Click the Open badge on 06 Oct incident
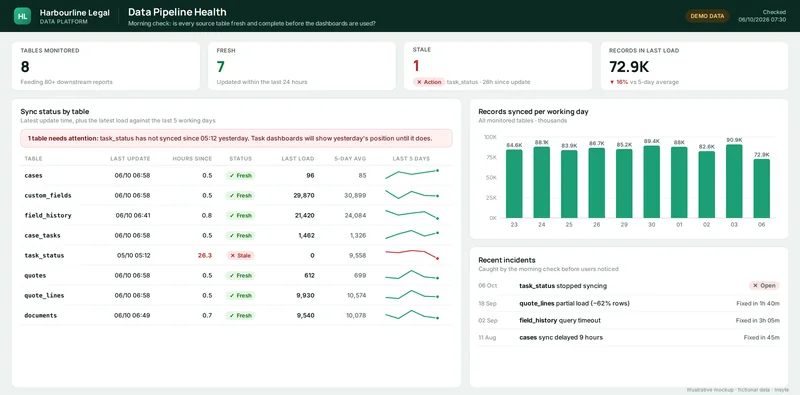This screenshot has width=800, height=395. click(x=764, y=286)
